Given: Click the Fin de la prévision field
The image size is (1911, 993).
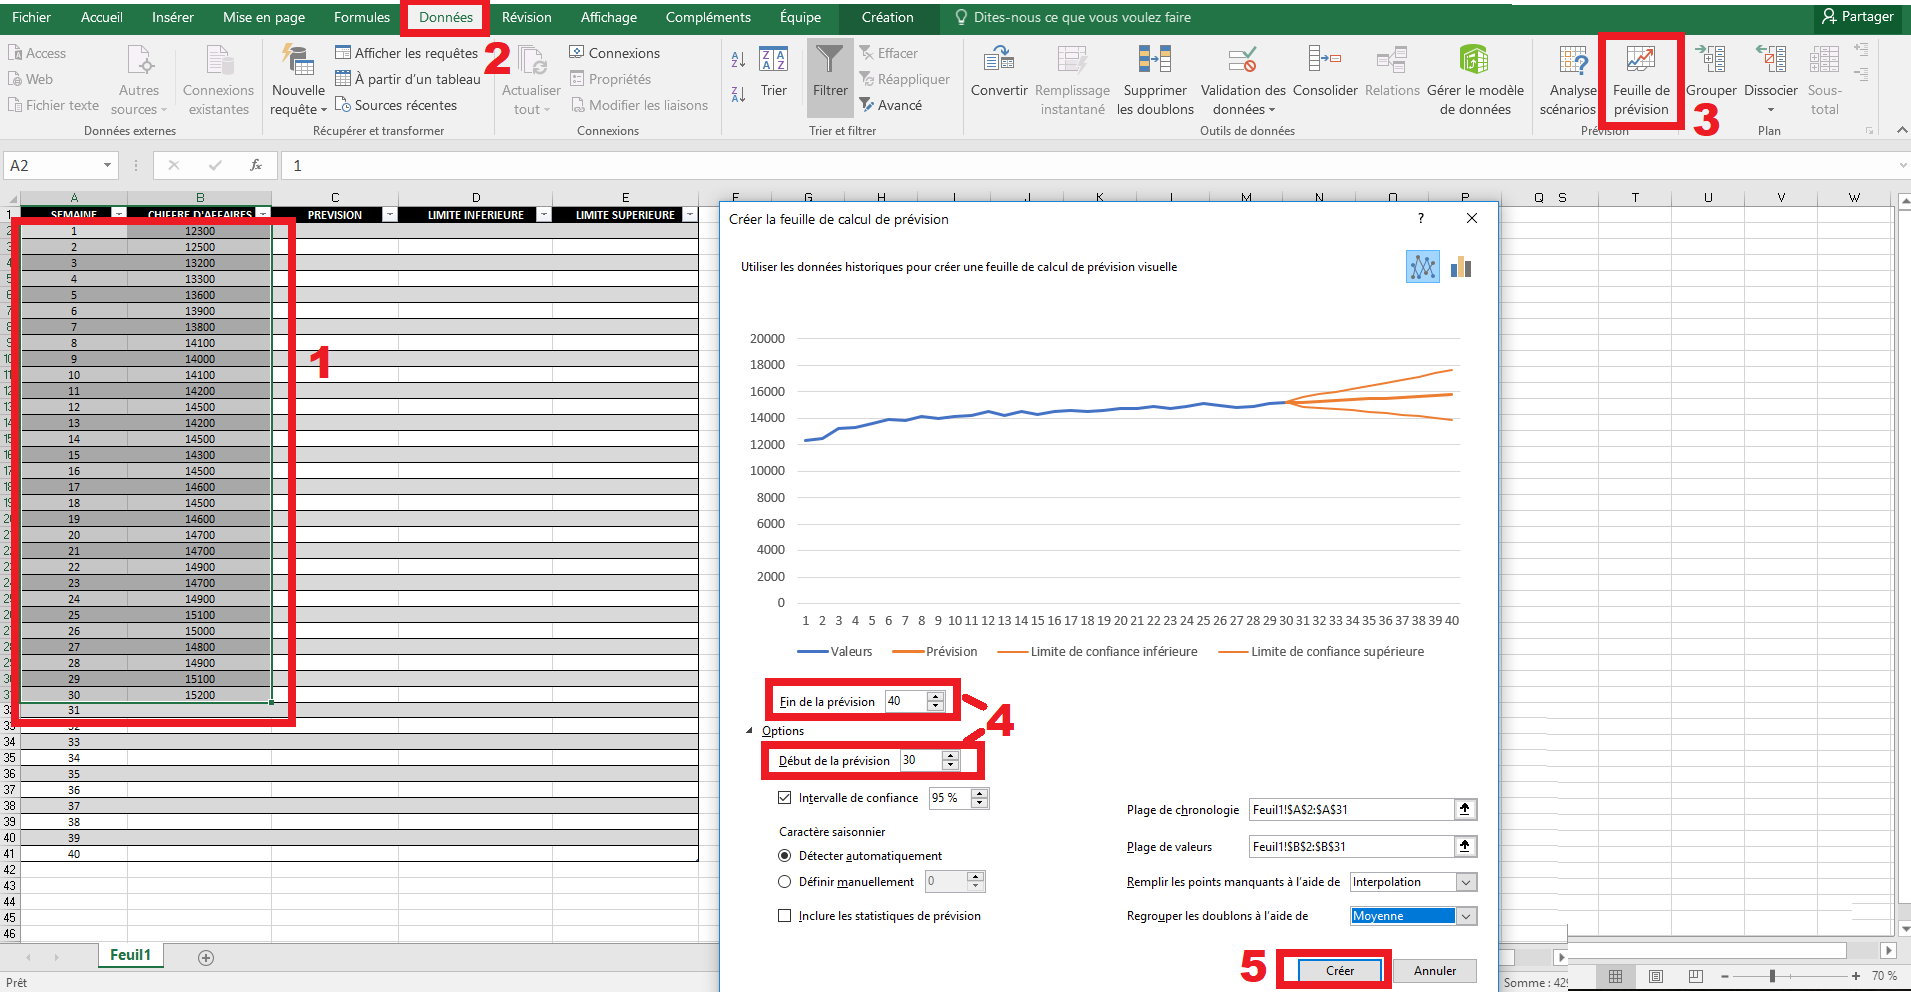Looking at the screenshot, I should 905,701.
